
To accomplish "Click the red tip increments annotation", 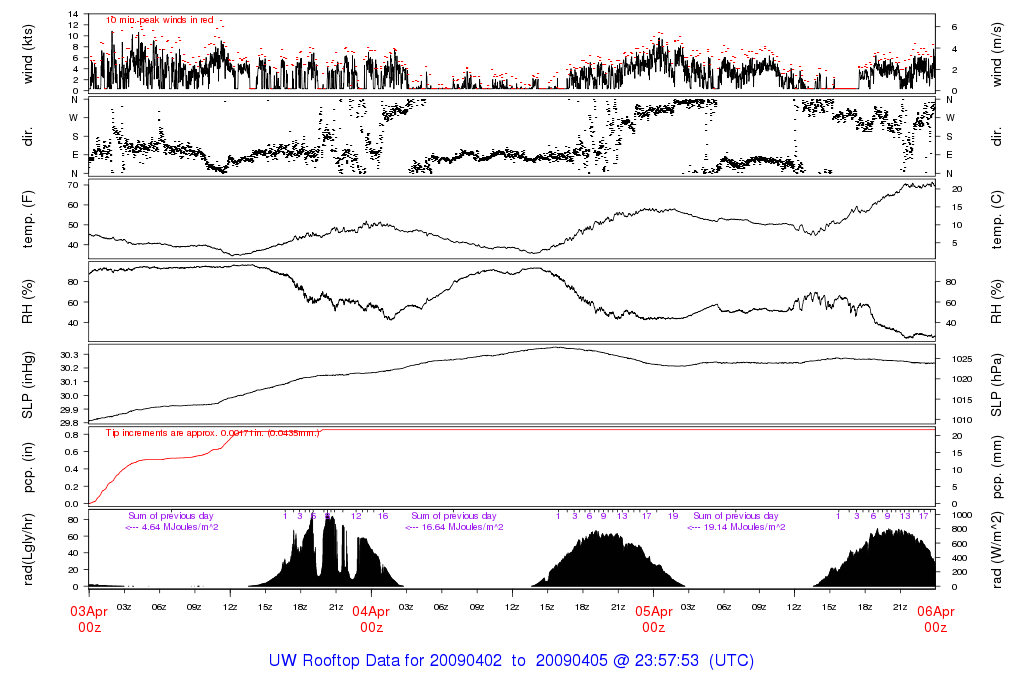I will (213, 433).
